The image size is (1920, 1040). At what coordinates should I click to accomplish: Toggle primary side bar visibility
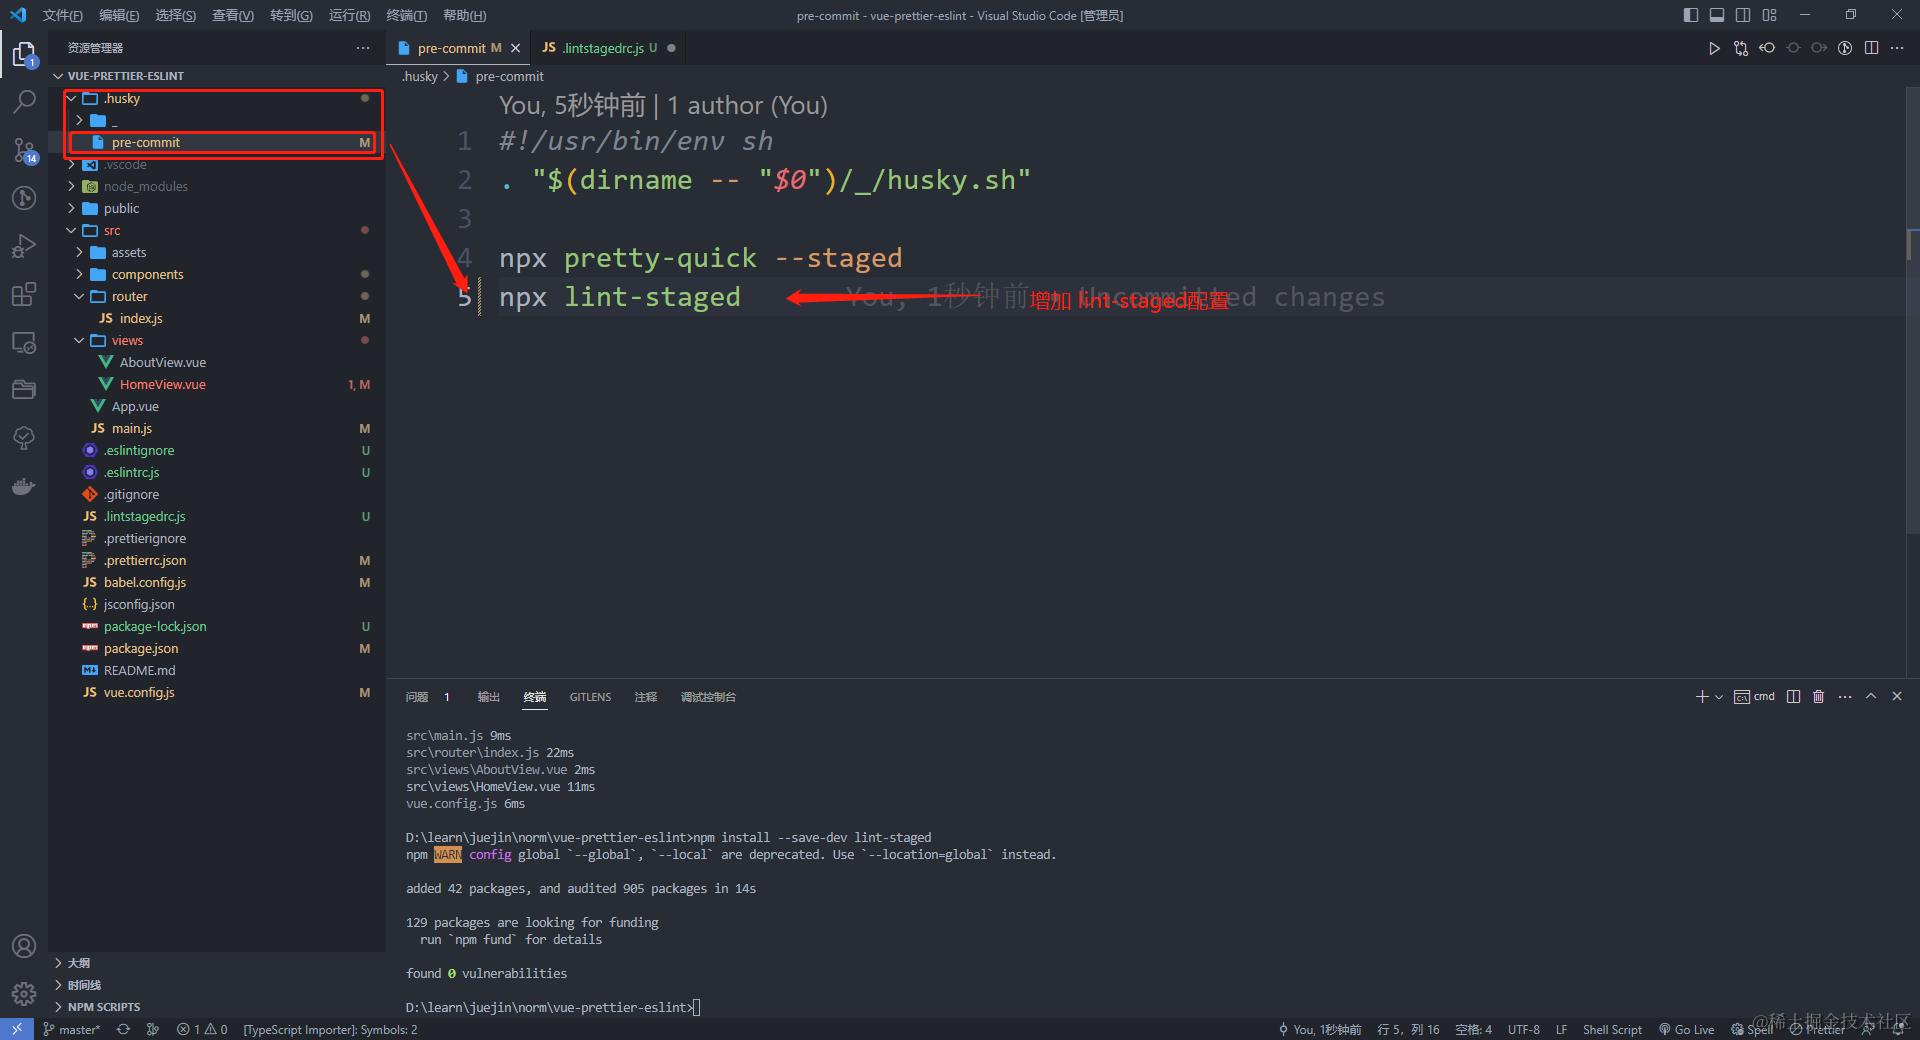[x=1691, y=15]
